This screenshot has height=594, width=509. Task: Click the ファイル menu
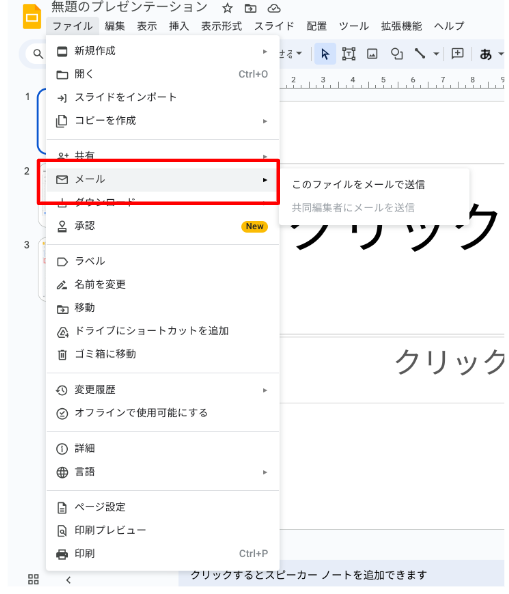[x=72, y=26]
